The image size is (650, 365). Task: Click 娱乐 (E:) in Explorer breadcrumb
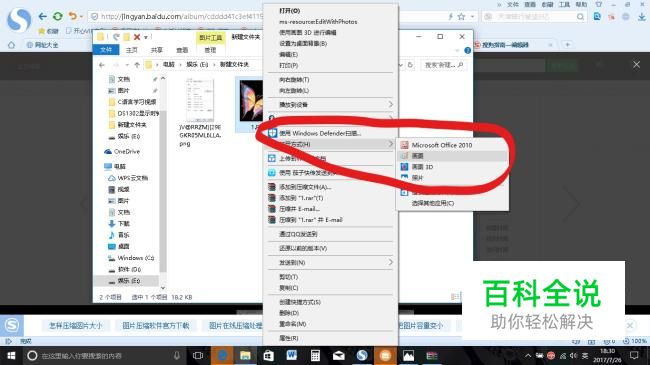[197, 65]
